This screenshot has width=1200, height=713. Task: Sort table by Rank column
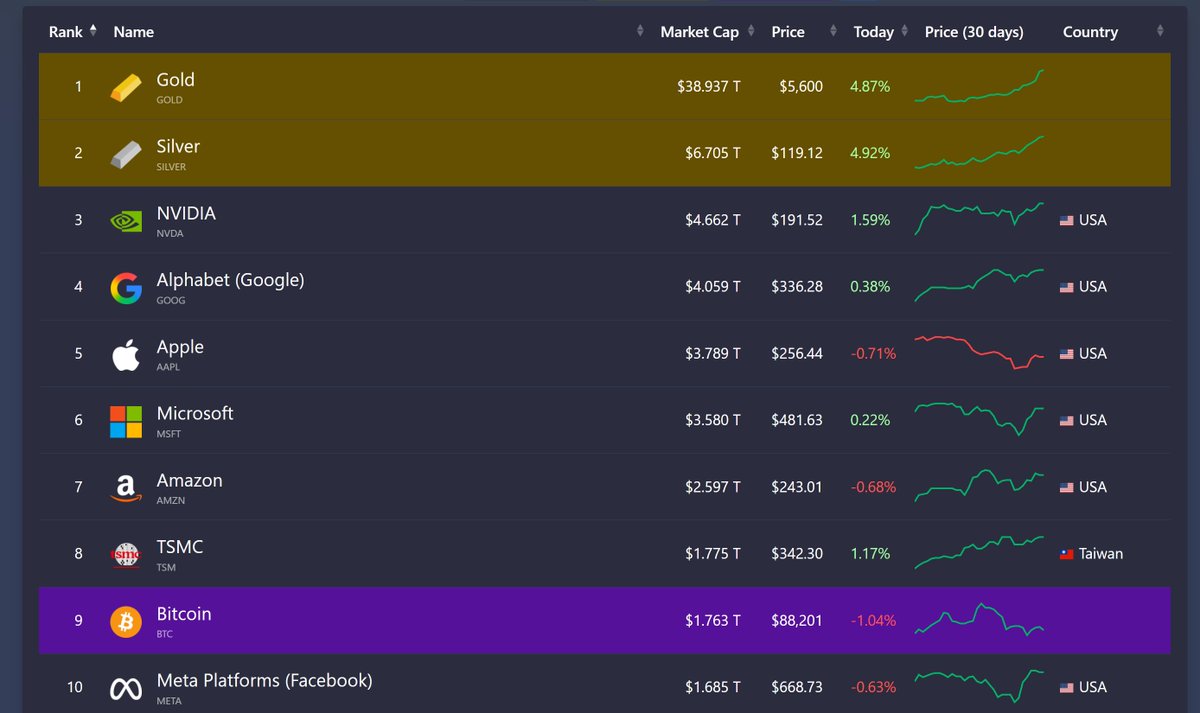[x=66, y=32]
